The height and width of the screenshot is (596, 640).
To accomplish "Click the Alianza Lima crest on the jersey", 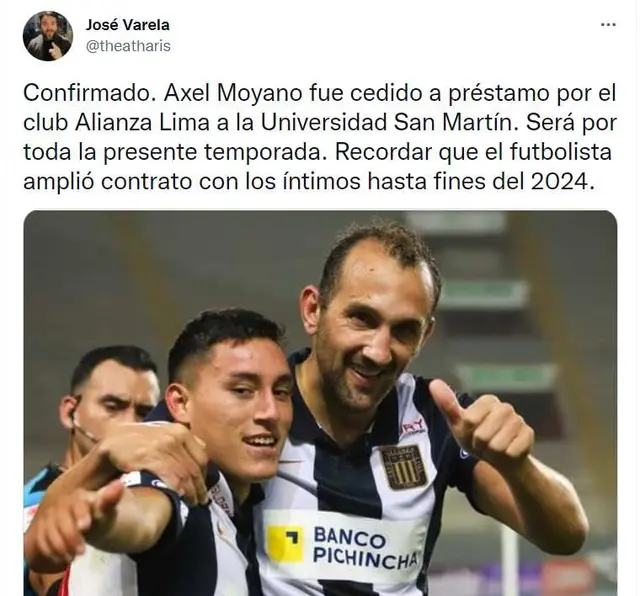I will pyautogui.click(x=404, y=467).
